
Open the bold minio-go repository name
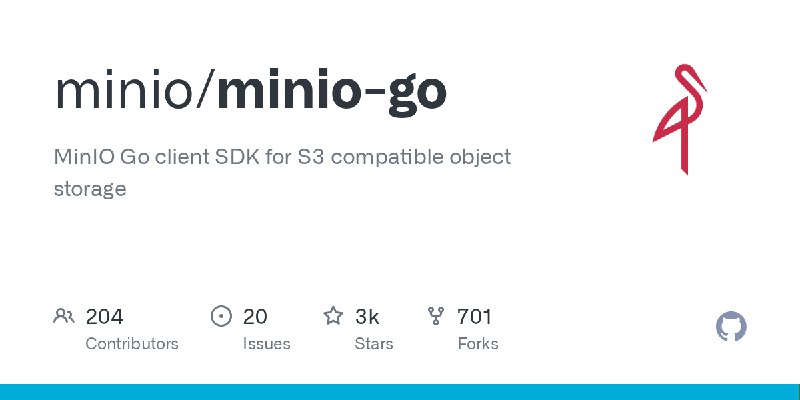(x=332, y=91)
